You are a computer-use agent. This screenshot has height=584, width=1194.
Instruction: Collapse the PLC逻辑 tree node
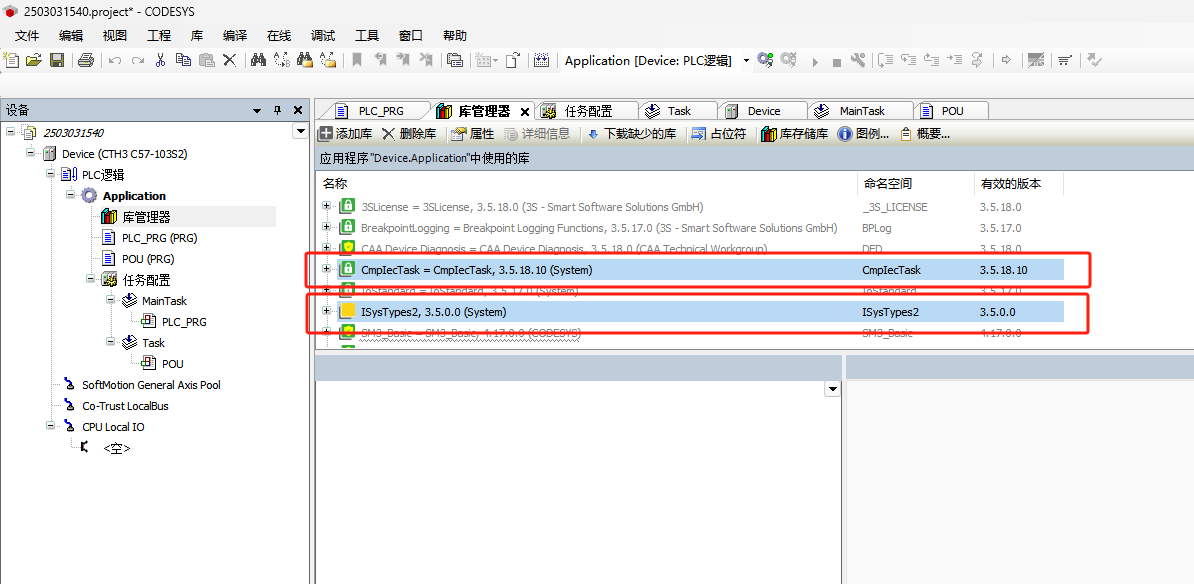tap(50, 174)
